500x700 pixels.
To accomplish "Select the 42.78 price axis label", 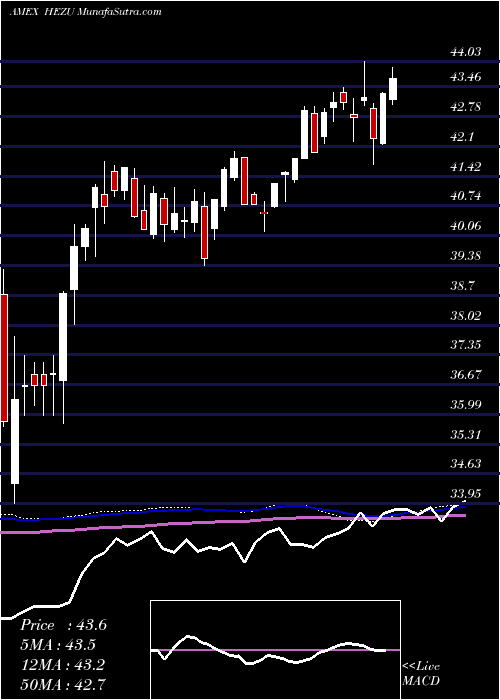I will pos(466,107).
